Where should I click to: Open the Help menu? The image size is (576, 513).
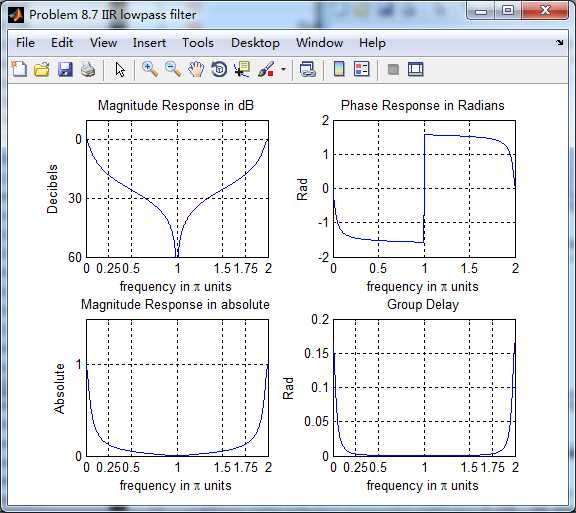tap(372, 43)
